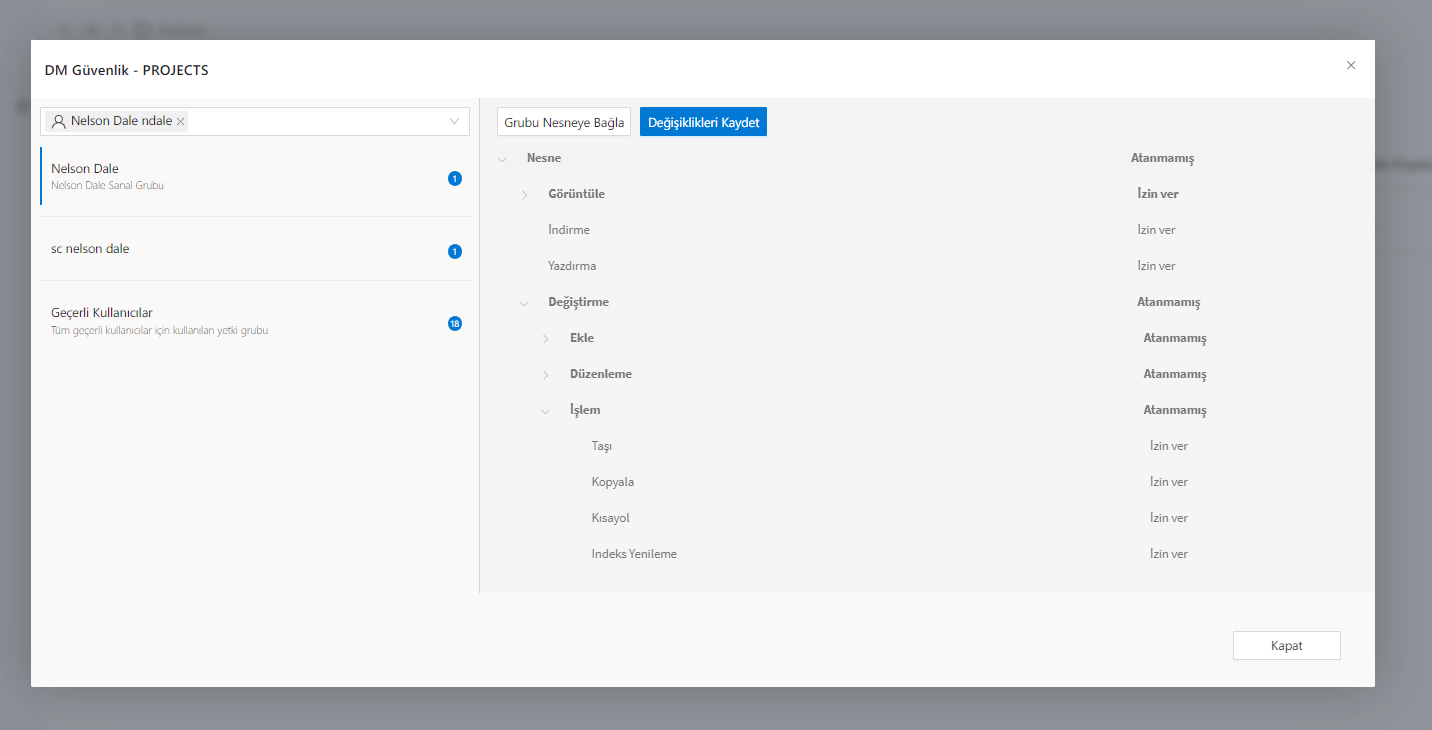
Task: Click İzin ver value for Yazdırma
Action: (1156, 266)
